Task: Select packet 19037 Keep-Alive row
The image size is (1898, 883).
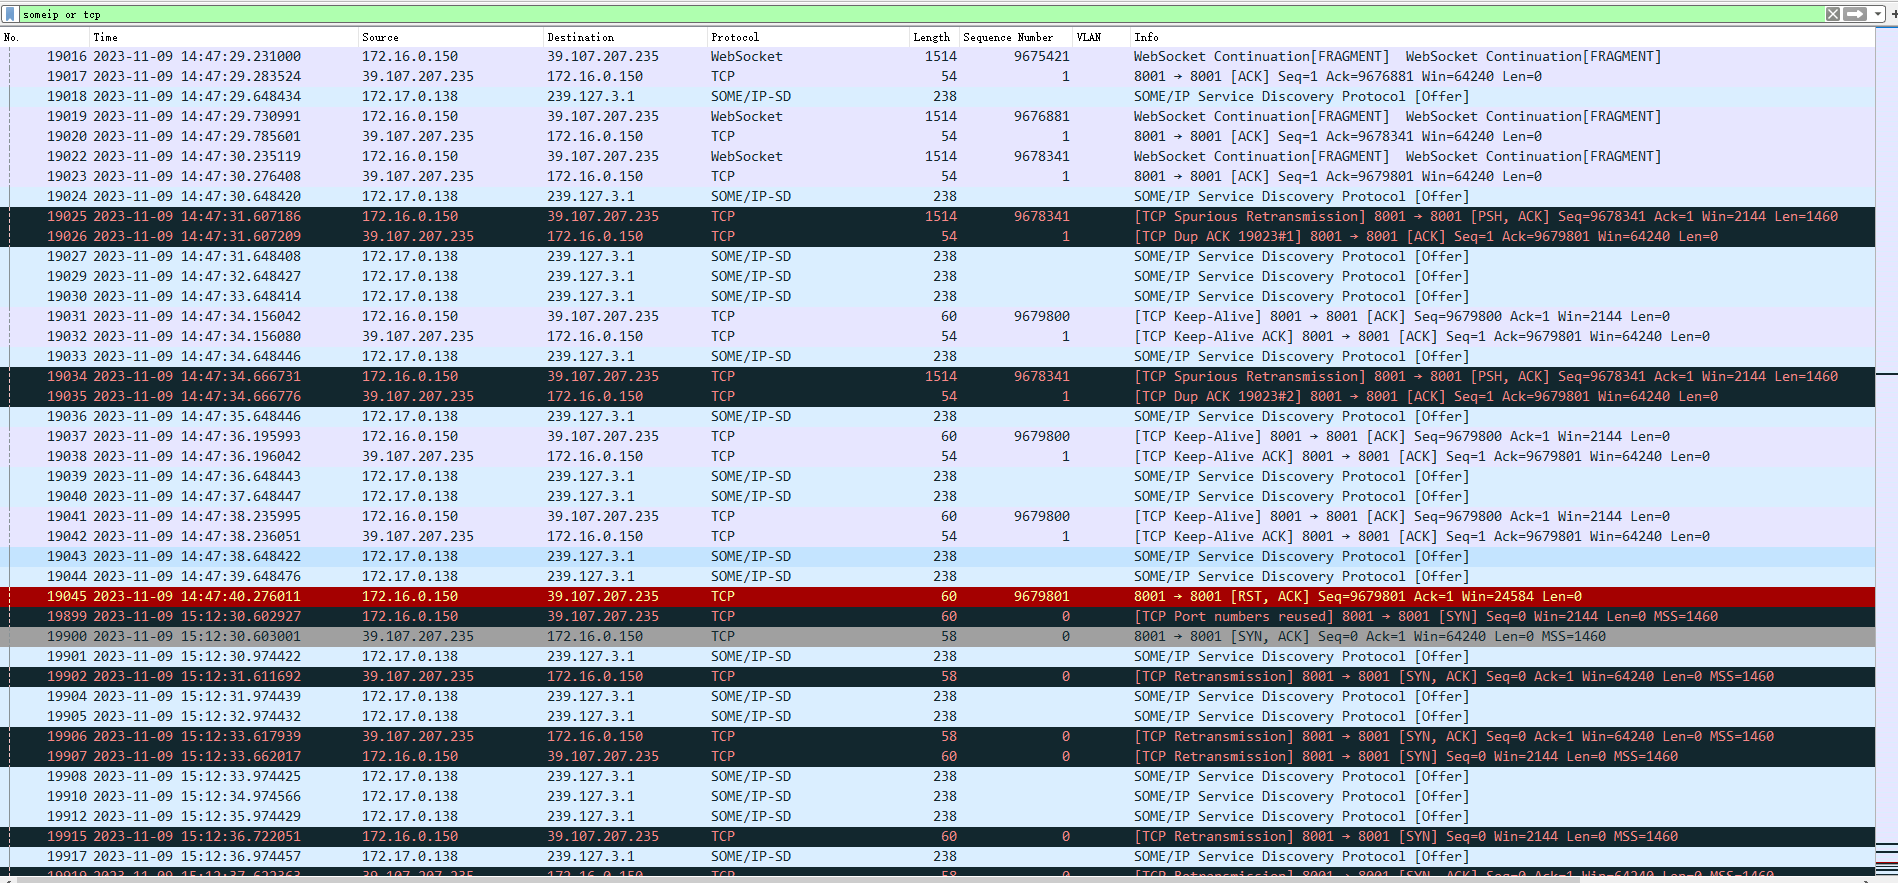Action: (938, 437)
